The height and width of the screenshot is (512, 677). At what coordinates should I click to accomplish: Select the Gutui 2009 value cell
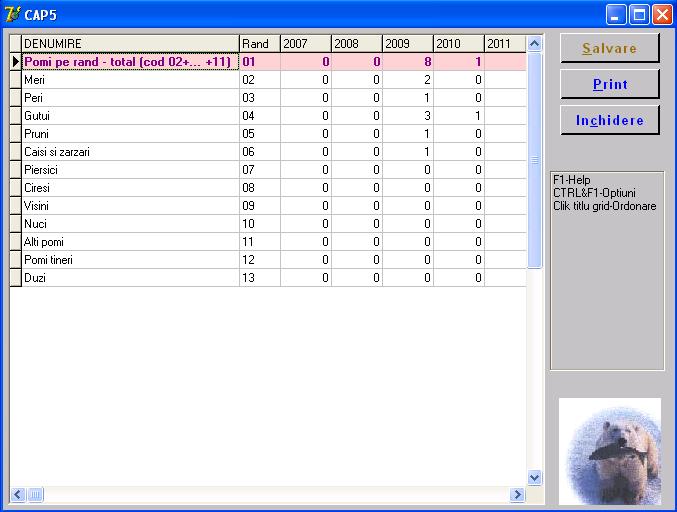click(407, 116)
